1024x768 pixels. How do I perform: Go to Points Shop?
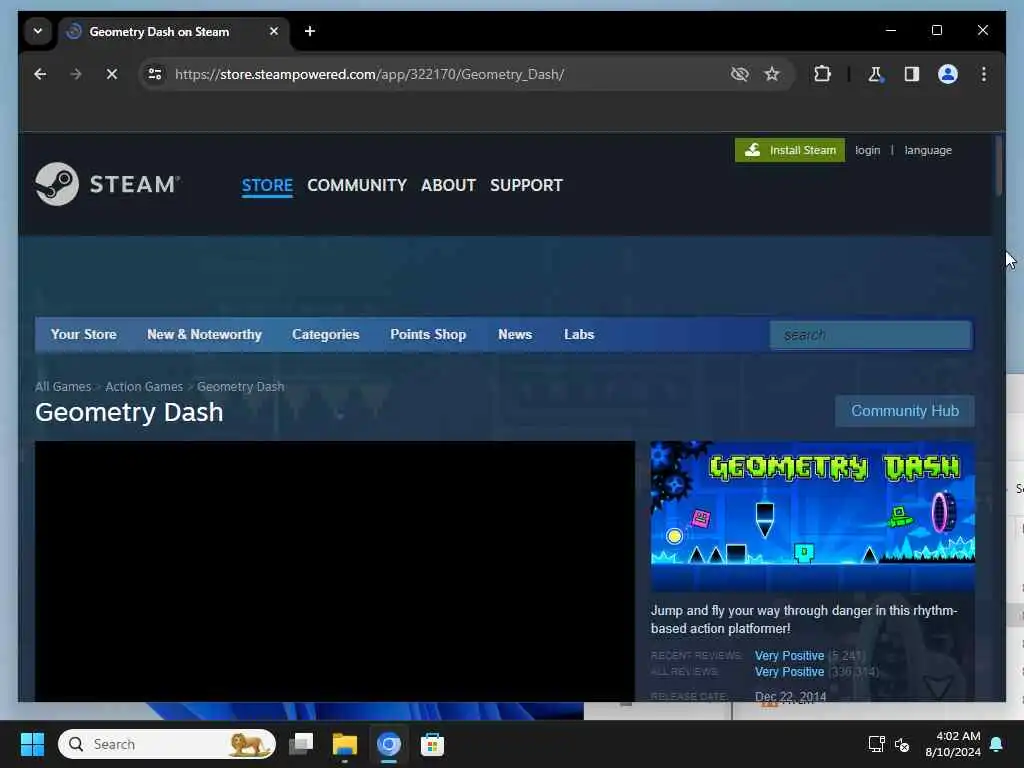pyautogui.click(x=428, y=334)
